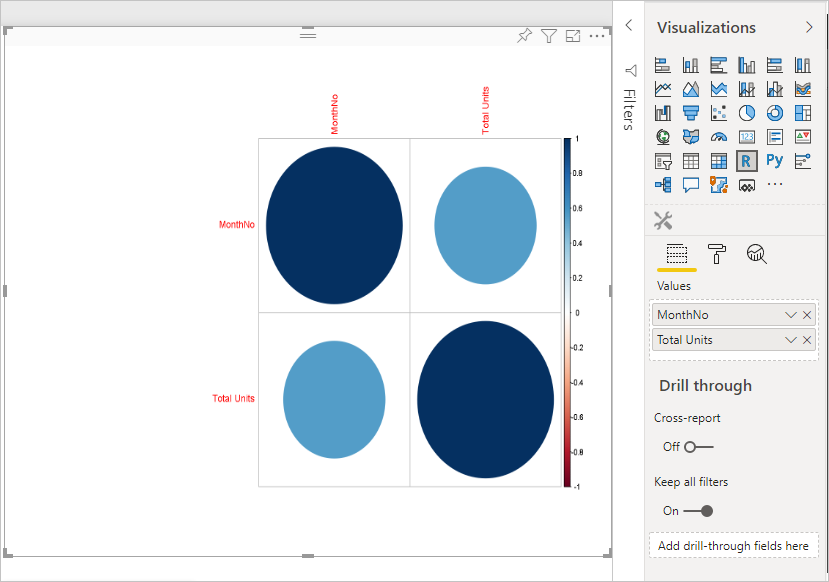Image resolution: width=829 pixels, height=582 pixels.
Task: Select the treemap visualization icon
Action: 802,112
